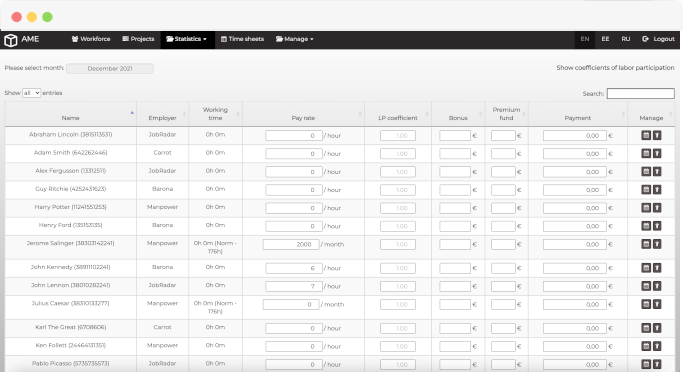The width and height of the screenshot is (683, 372).
Task: Open calendar icon for Jerome Salinger
Action: click(x=646, y=244)
